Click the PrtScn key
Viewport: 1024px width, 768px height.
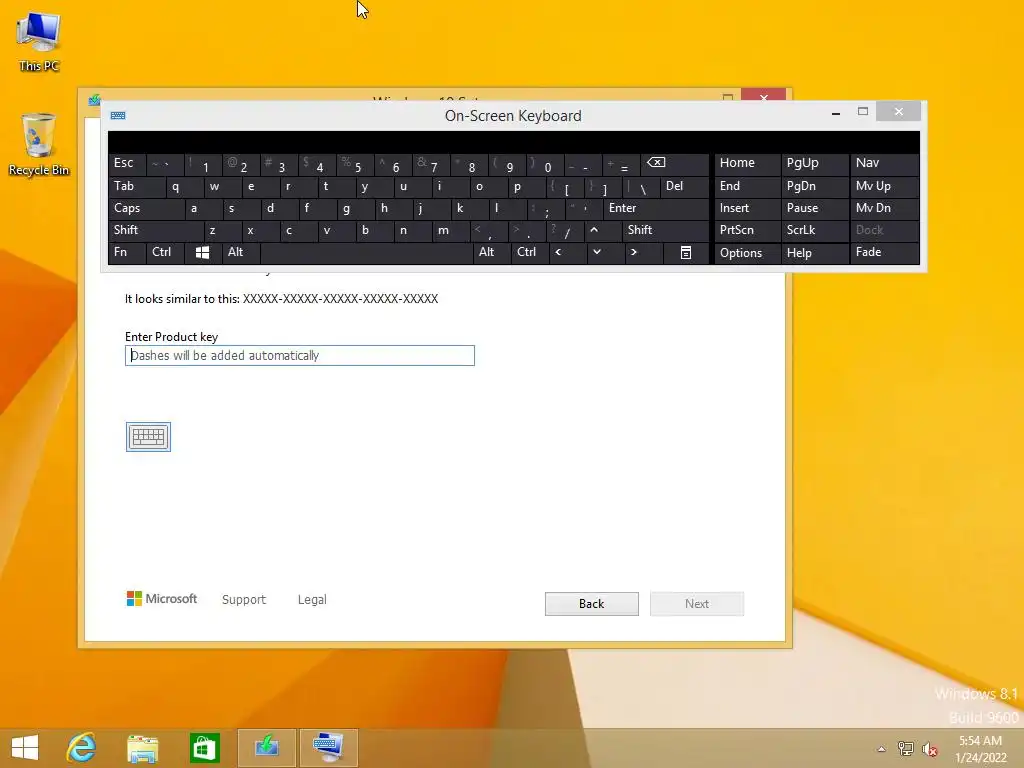click(x=747, y=230)
